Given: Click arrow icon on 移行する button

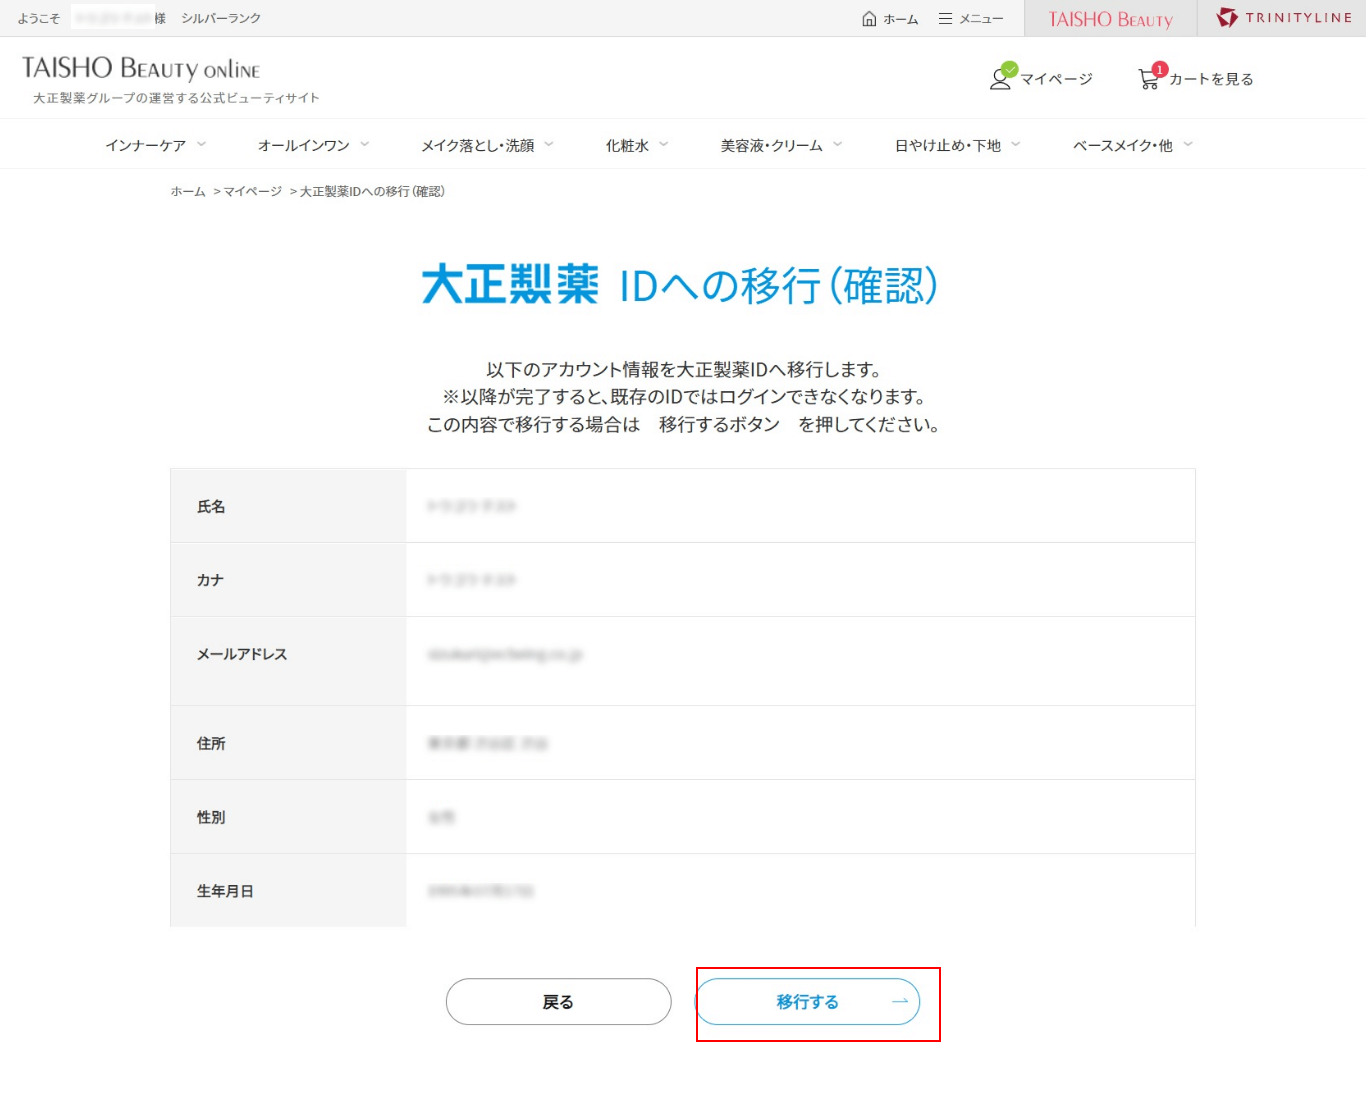Looking at the screenshot, I should [x=900, y=1001].
